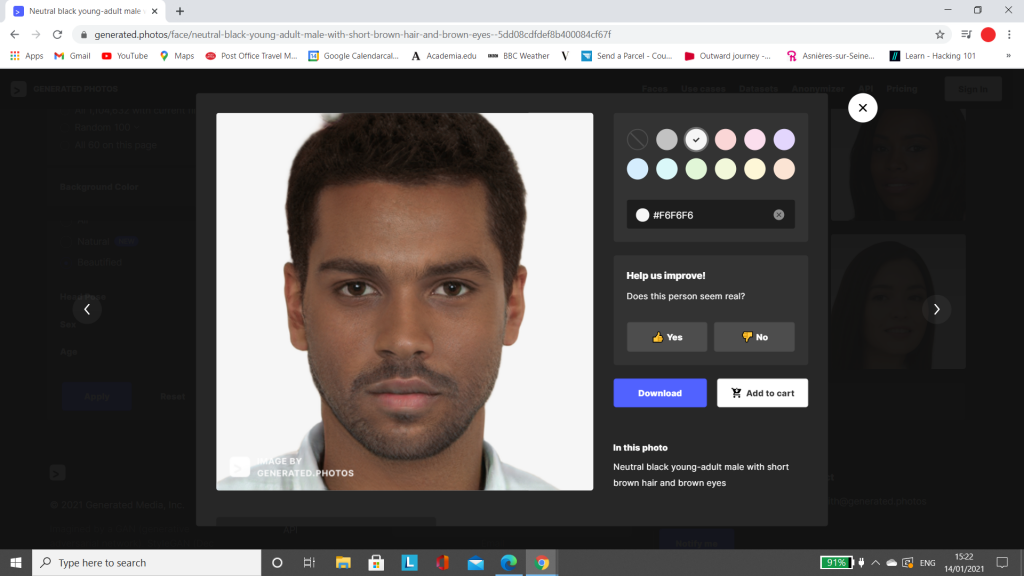Select the light green background swatch

click(x=696, y=168)
